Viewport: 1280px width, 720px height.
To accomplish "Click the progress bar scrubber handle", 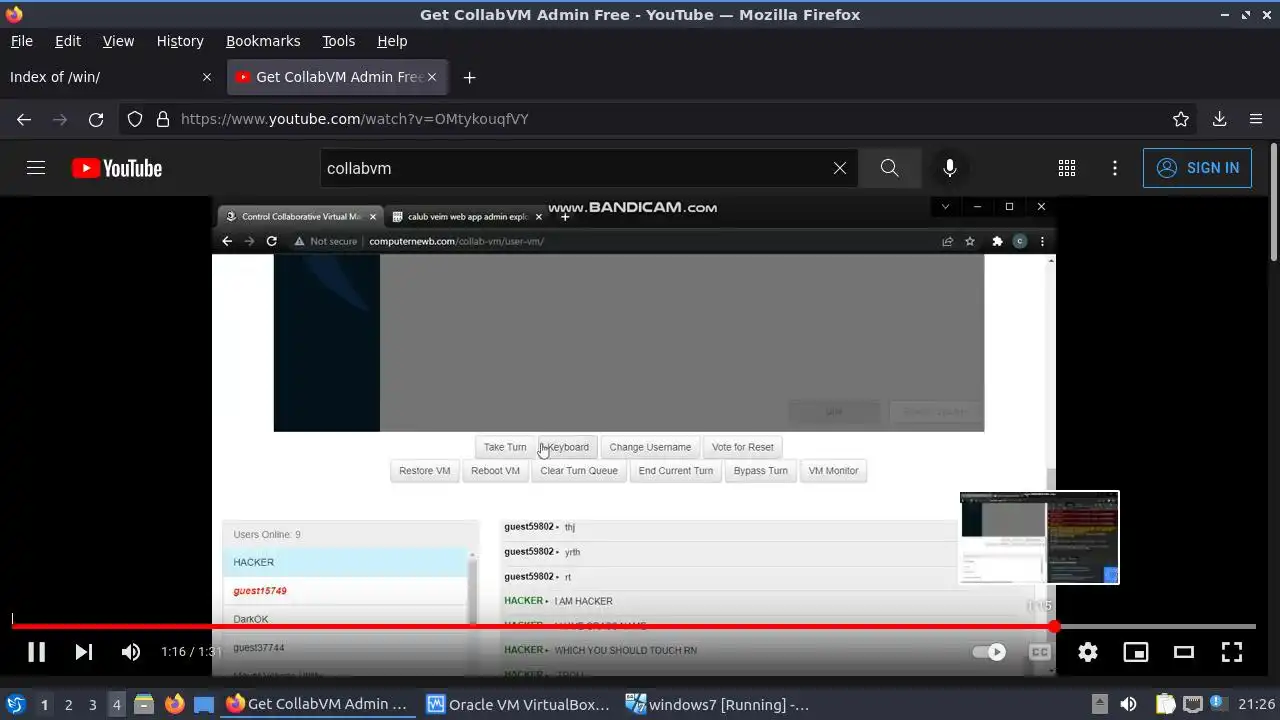I will tap(1055, 627).
